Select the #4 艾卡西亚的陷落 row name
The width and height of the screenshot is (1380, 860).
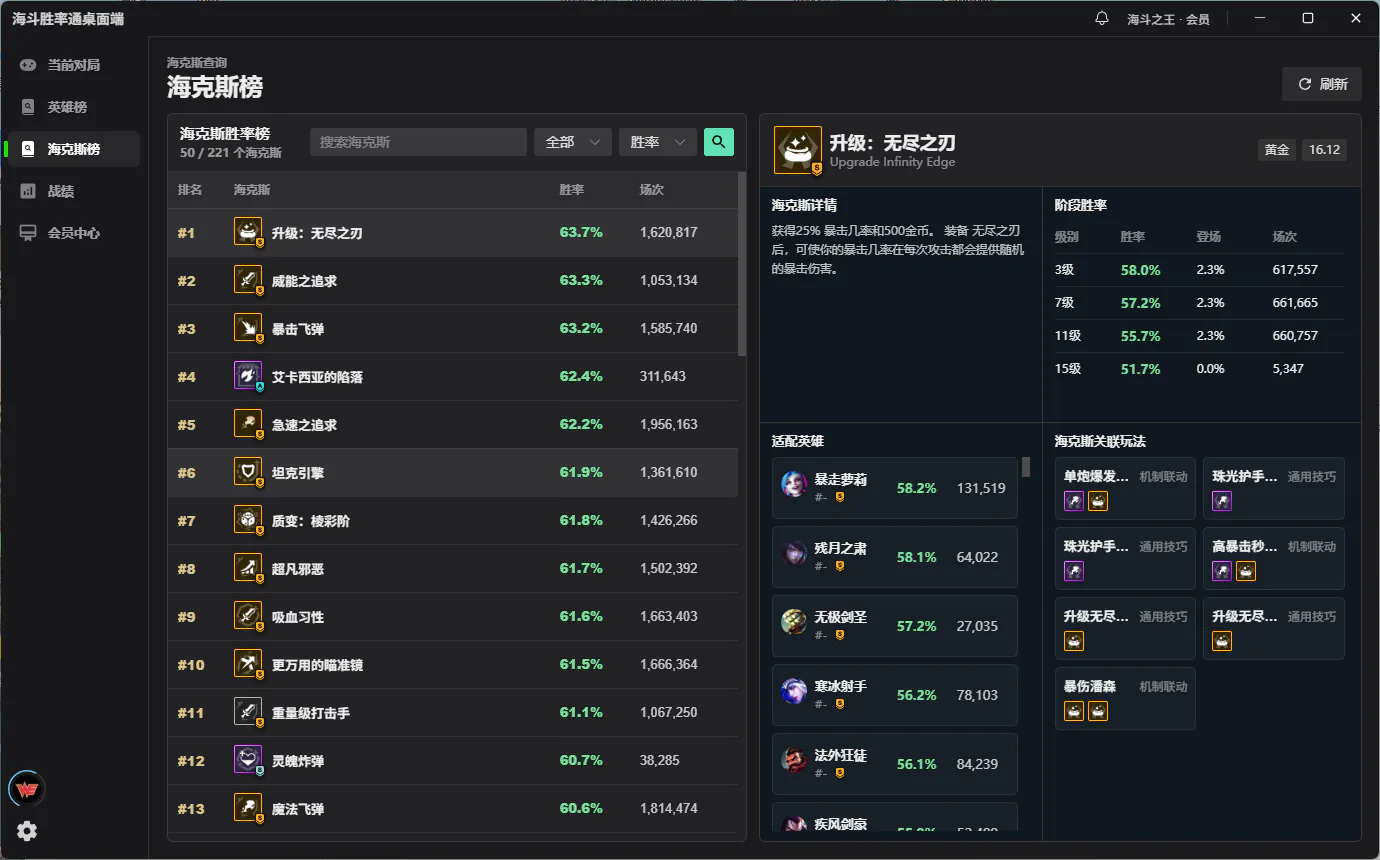click(x=317, y=377)
